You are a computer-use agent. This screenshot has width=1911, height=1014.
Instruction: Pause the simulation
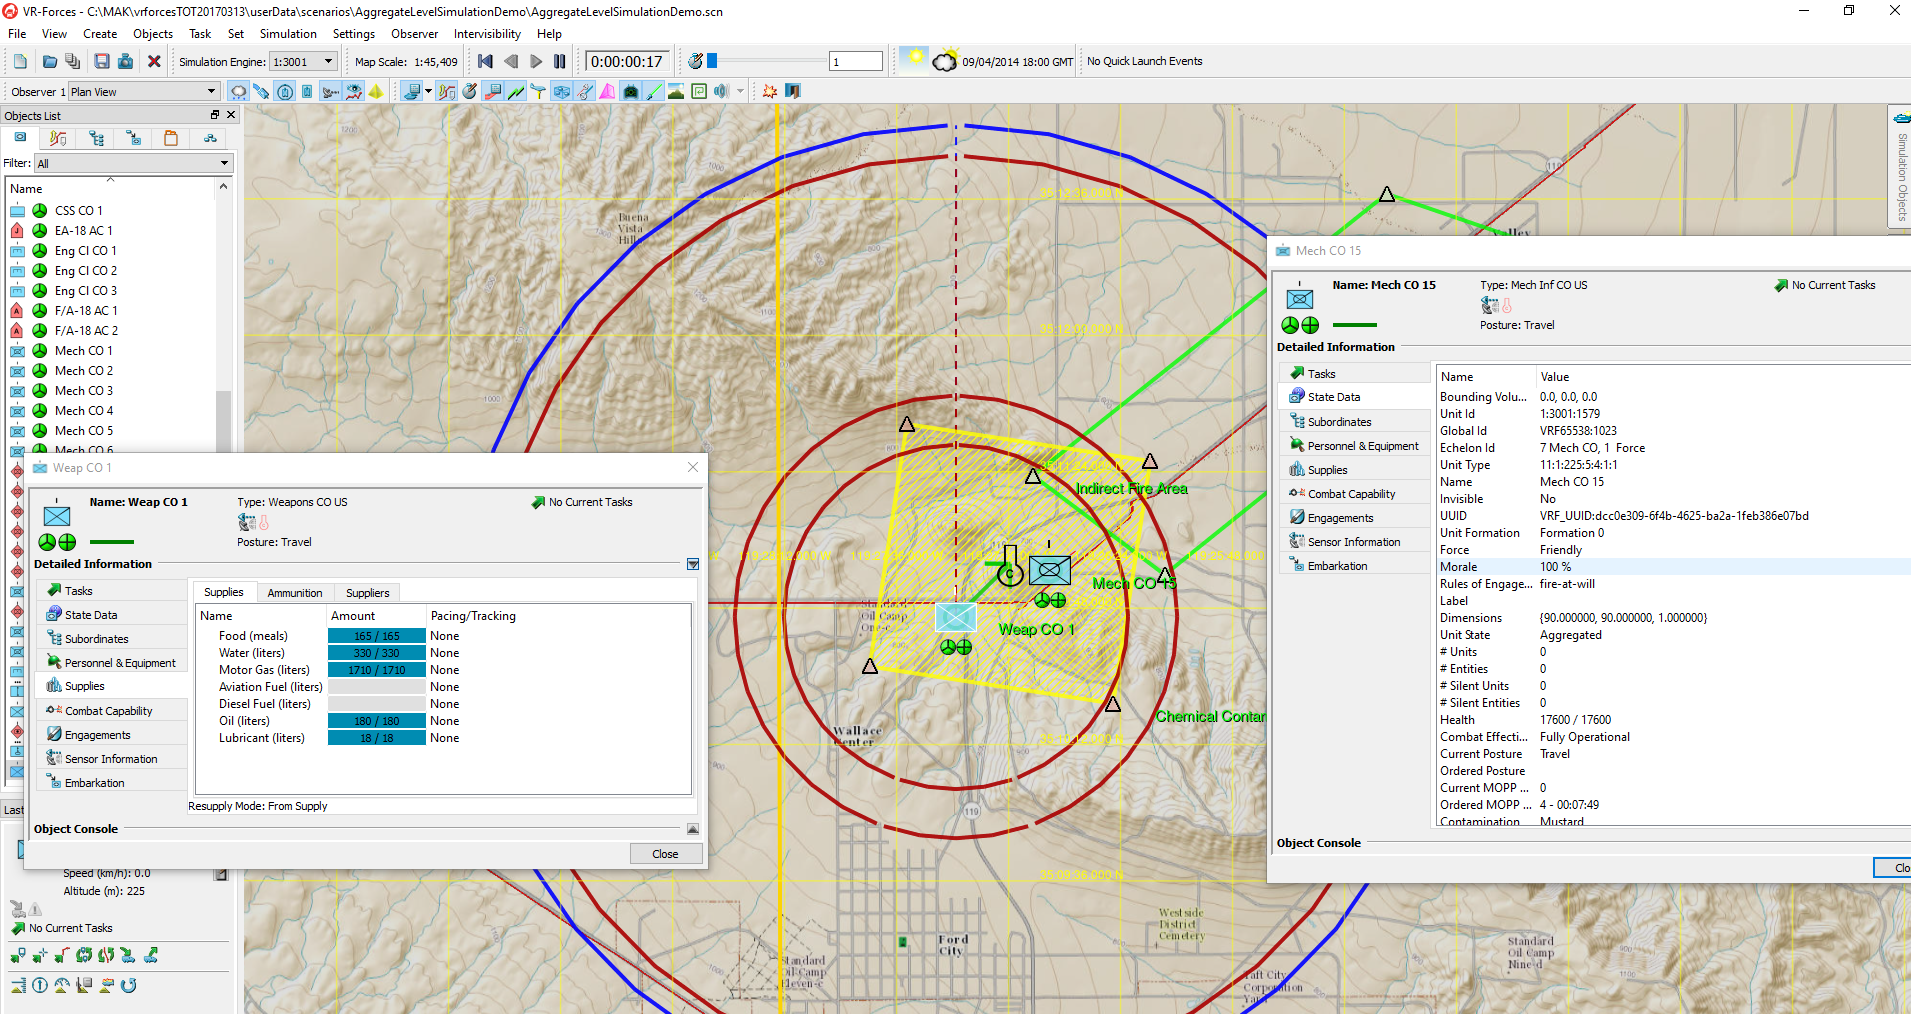tap(560, 61)
